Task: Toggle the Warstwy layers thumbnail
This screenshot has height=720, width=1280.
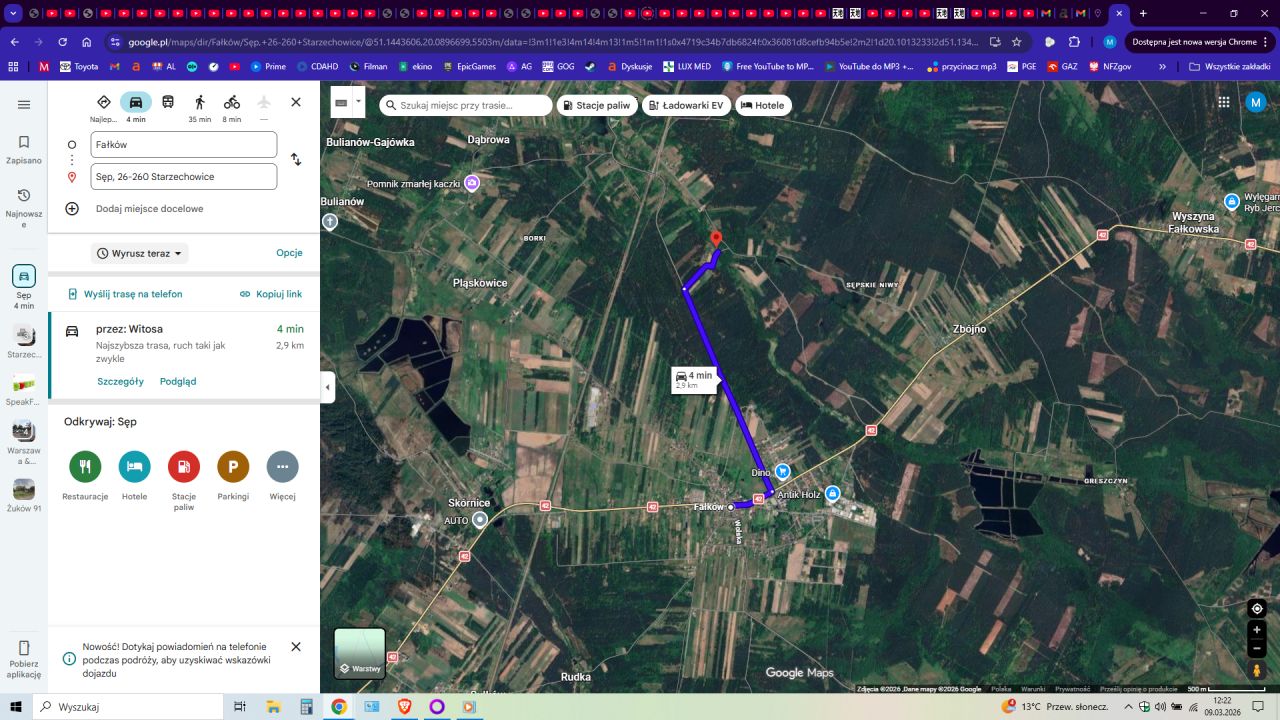Action: (359, 653)
